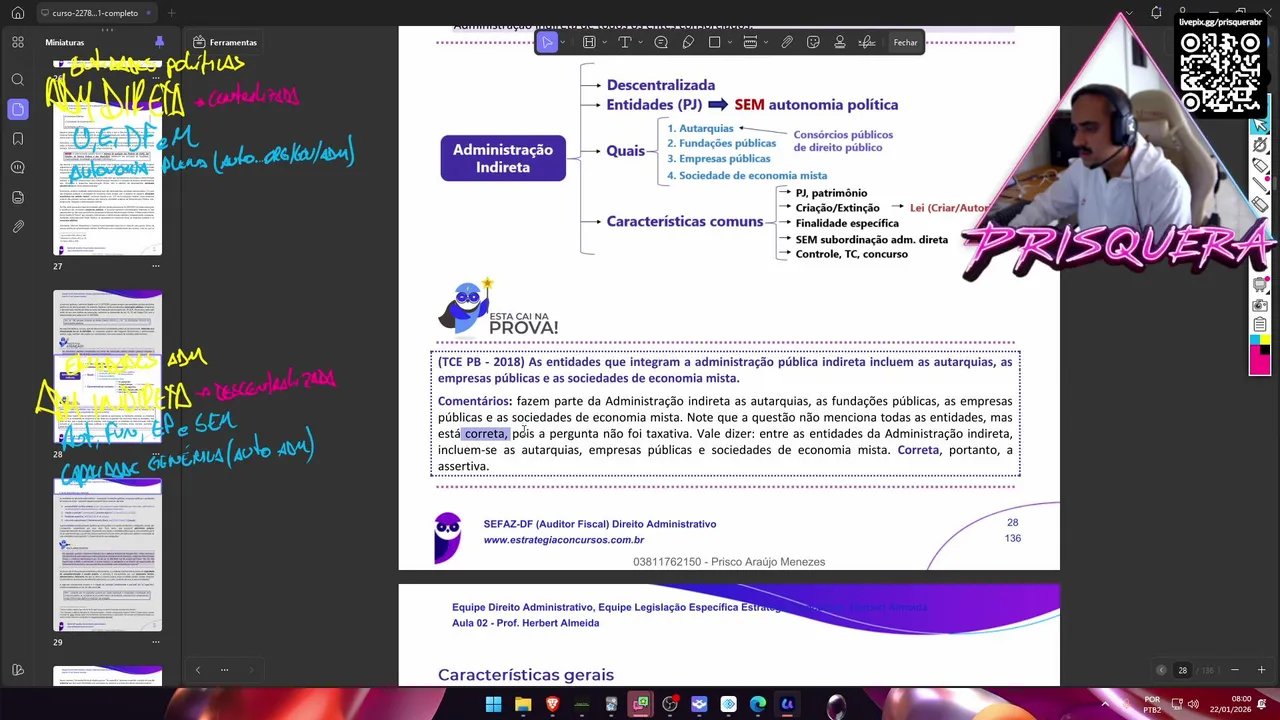Open the bookmarks panel
The image size is (1280, 720).
point(18,138)
